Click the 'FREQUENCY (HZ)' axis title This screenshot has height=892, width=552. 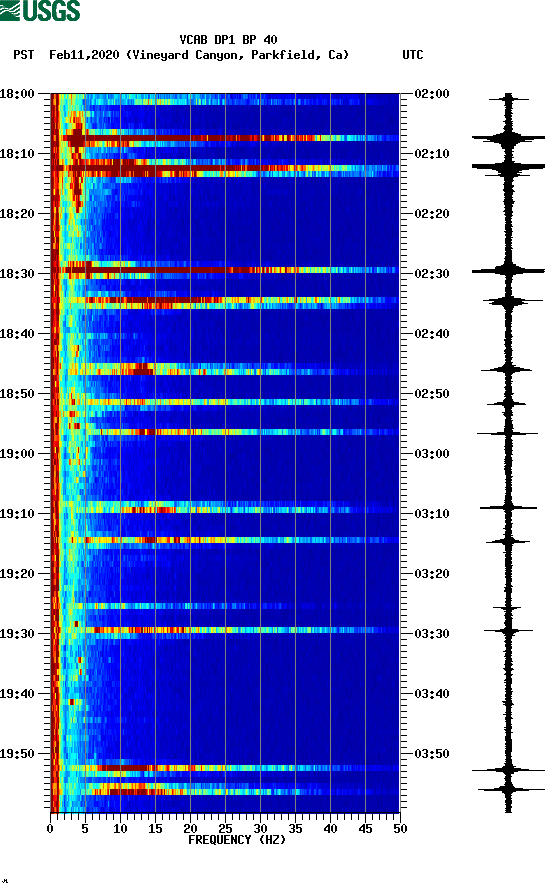[237, 840]
